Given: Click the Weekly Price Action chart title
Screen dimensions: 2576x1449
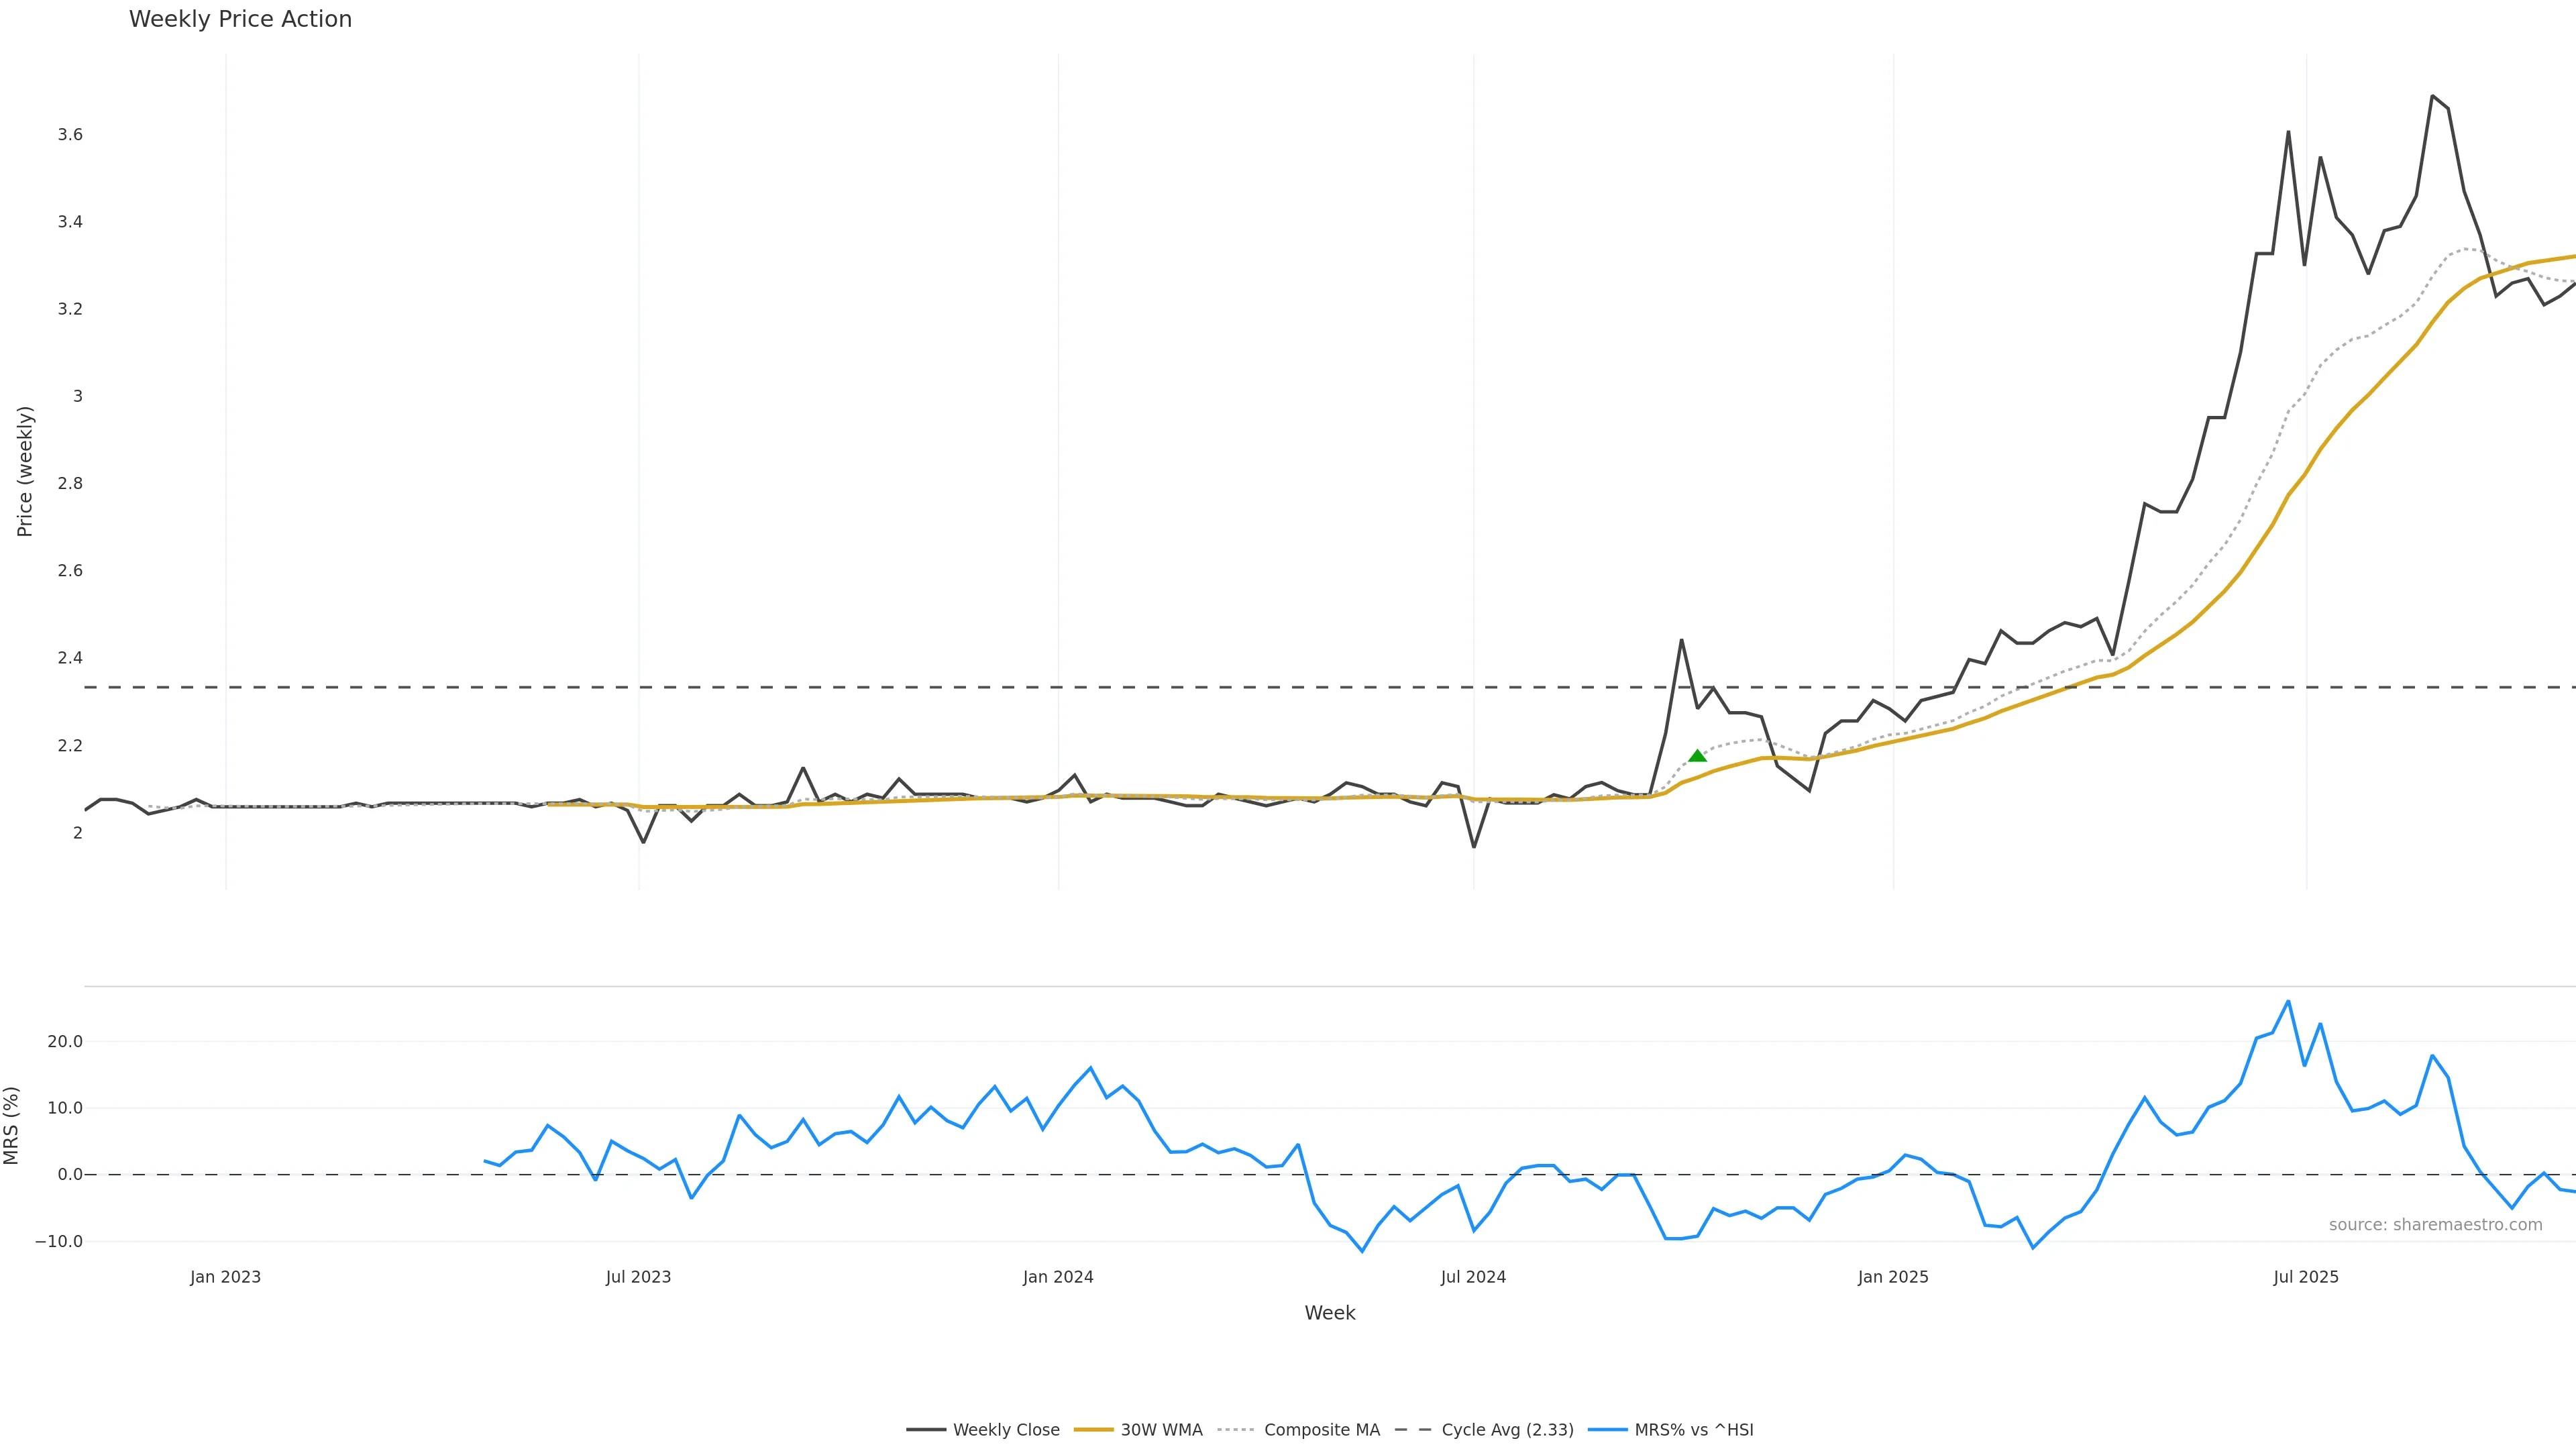Looking at the screenshot, I should [x=240, y=20].
